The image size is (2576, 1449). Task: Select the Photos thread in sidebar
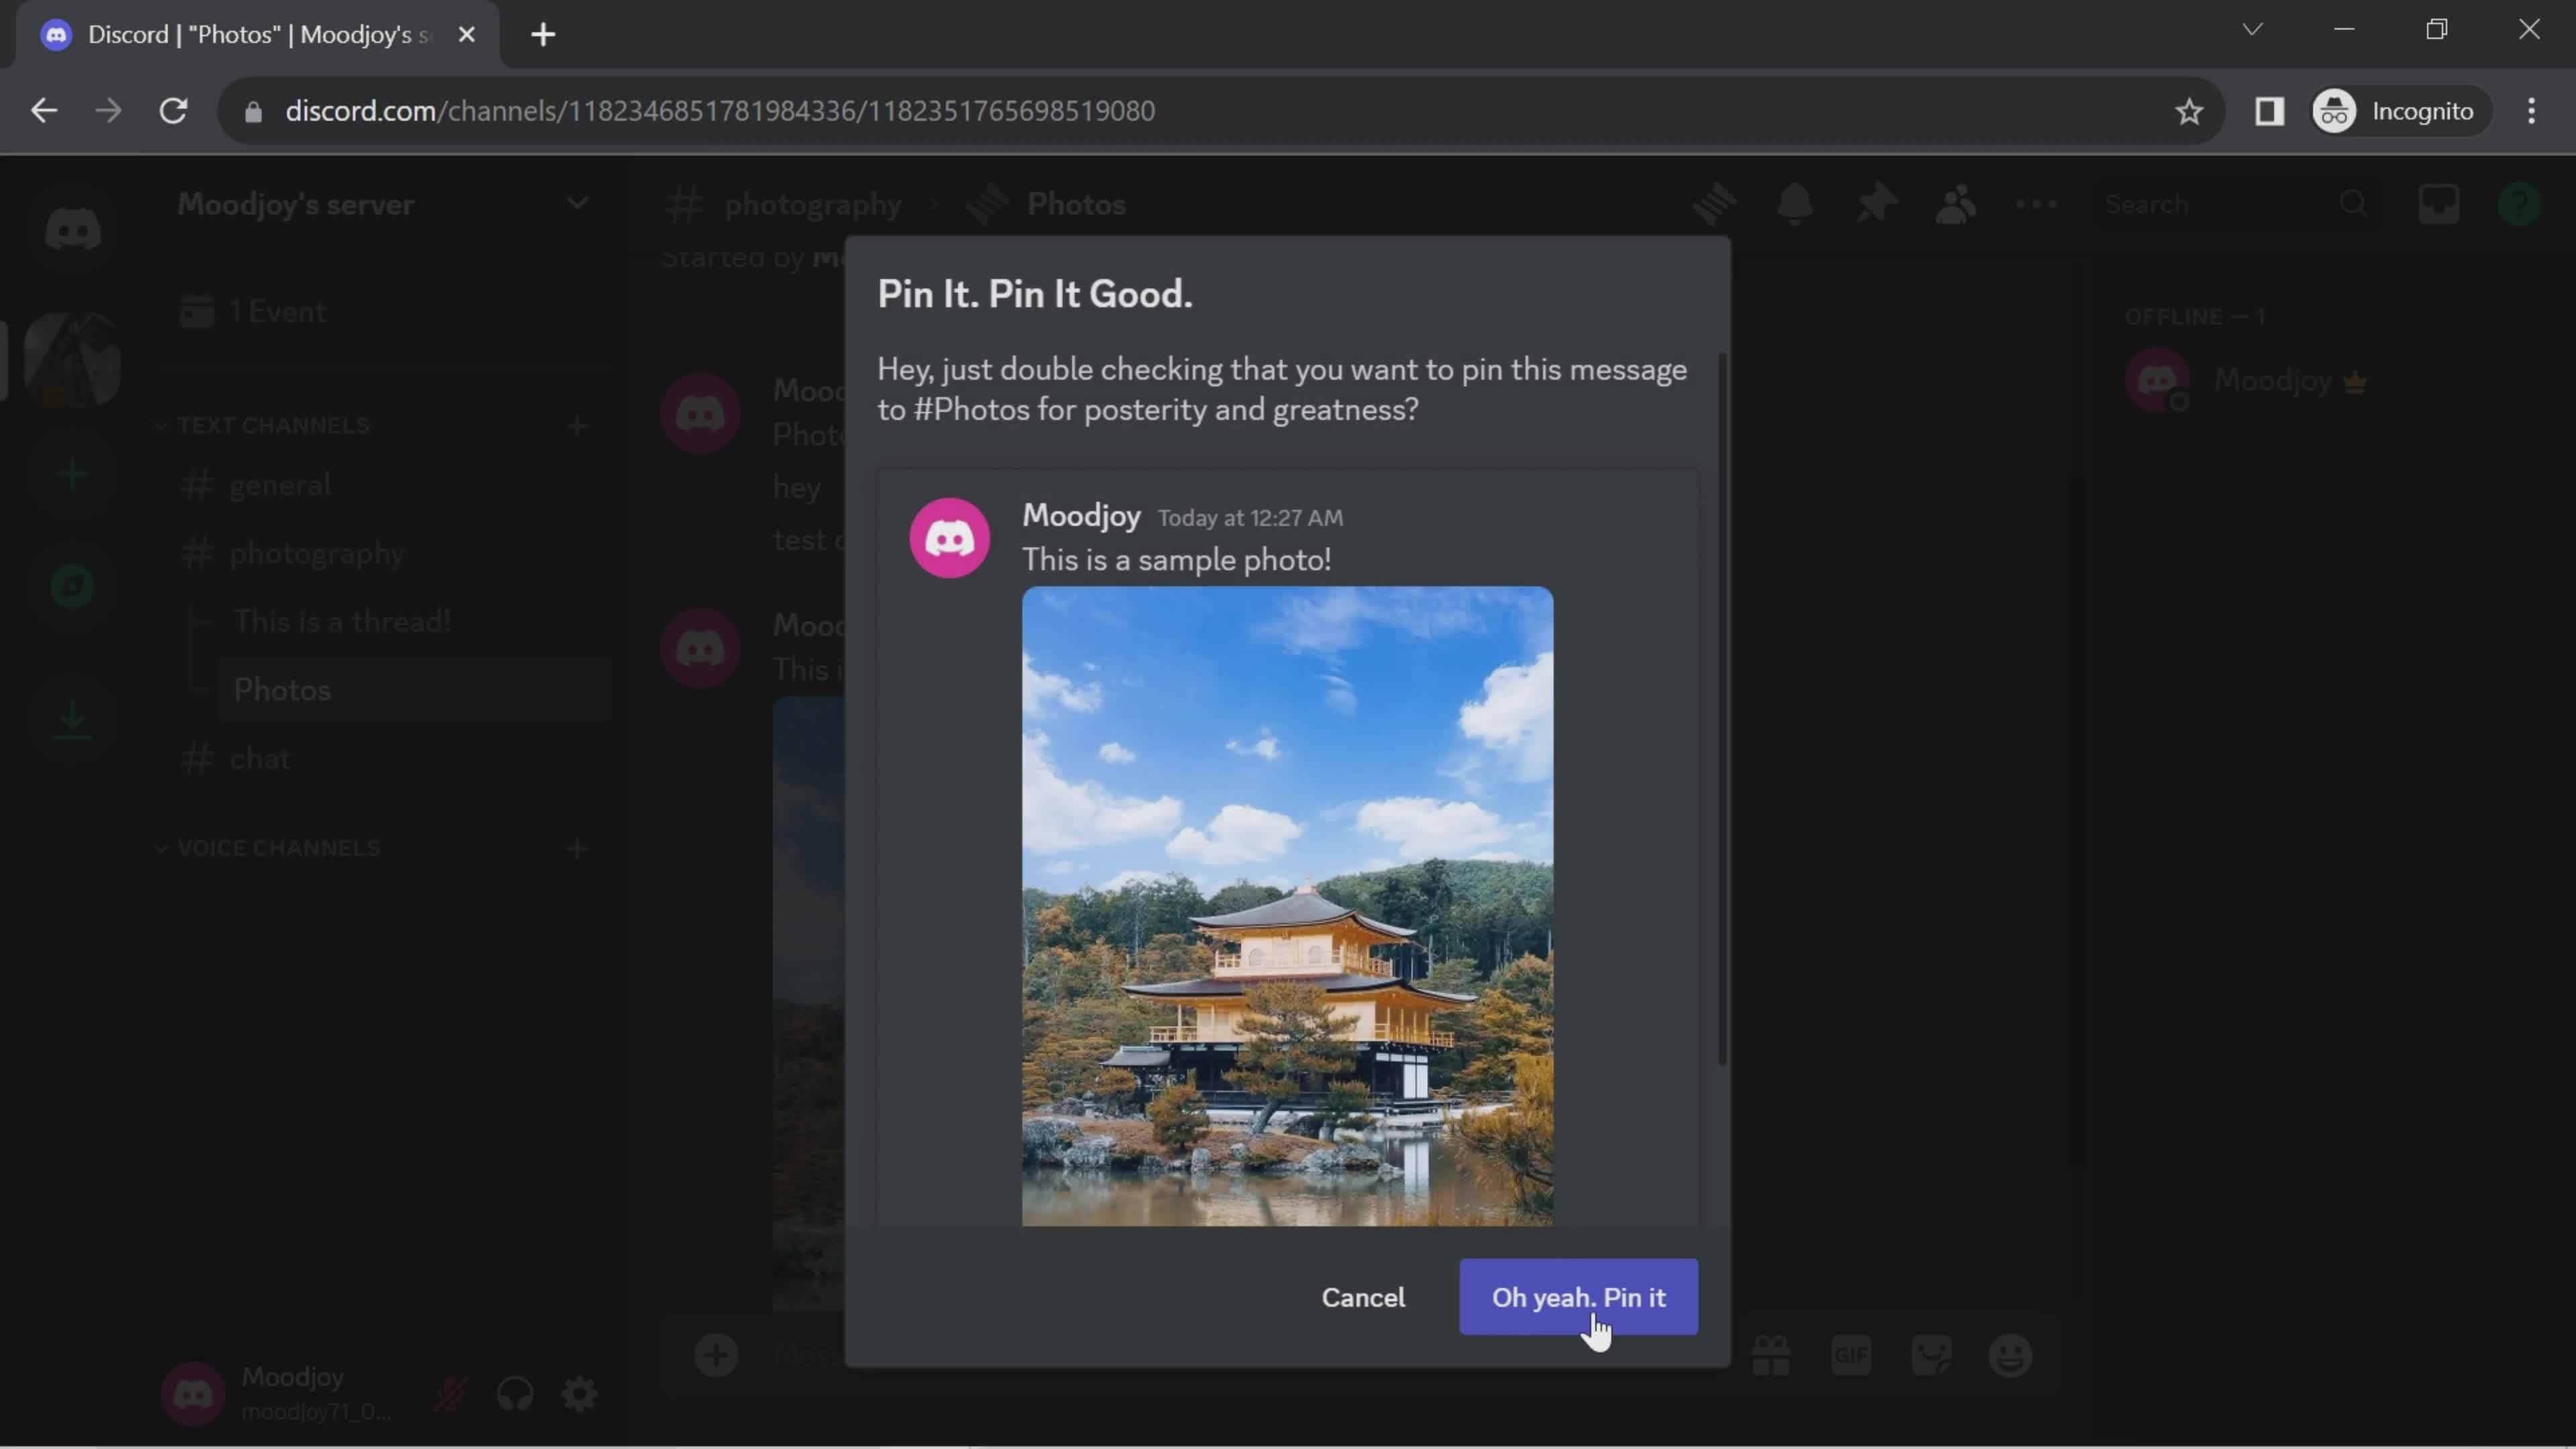[x=414, y=690]
